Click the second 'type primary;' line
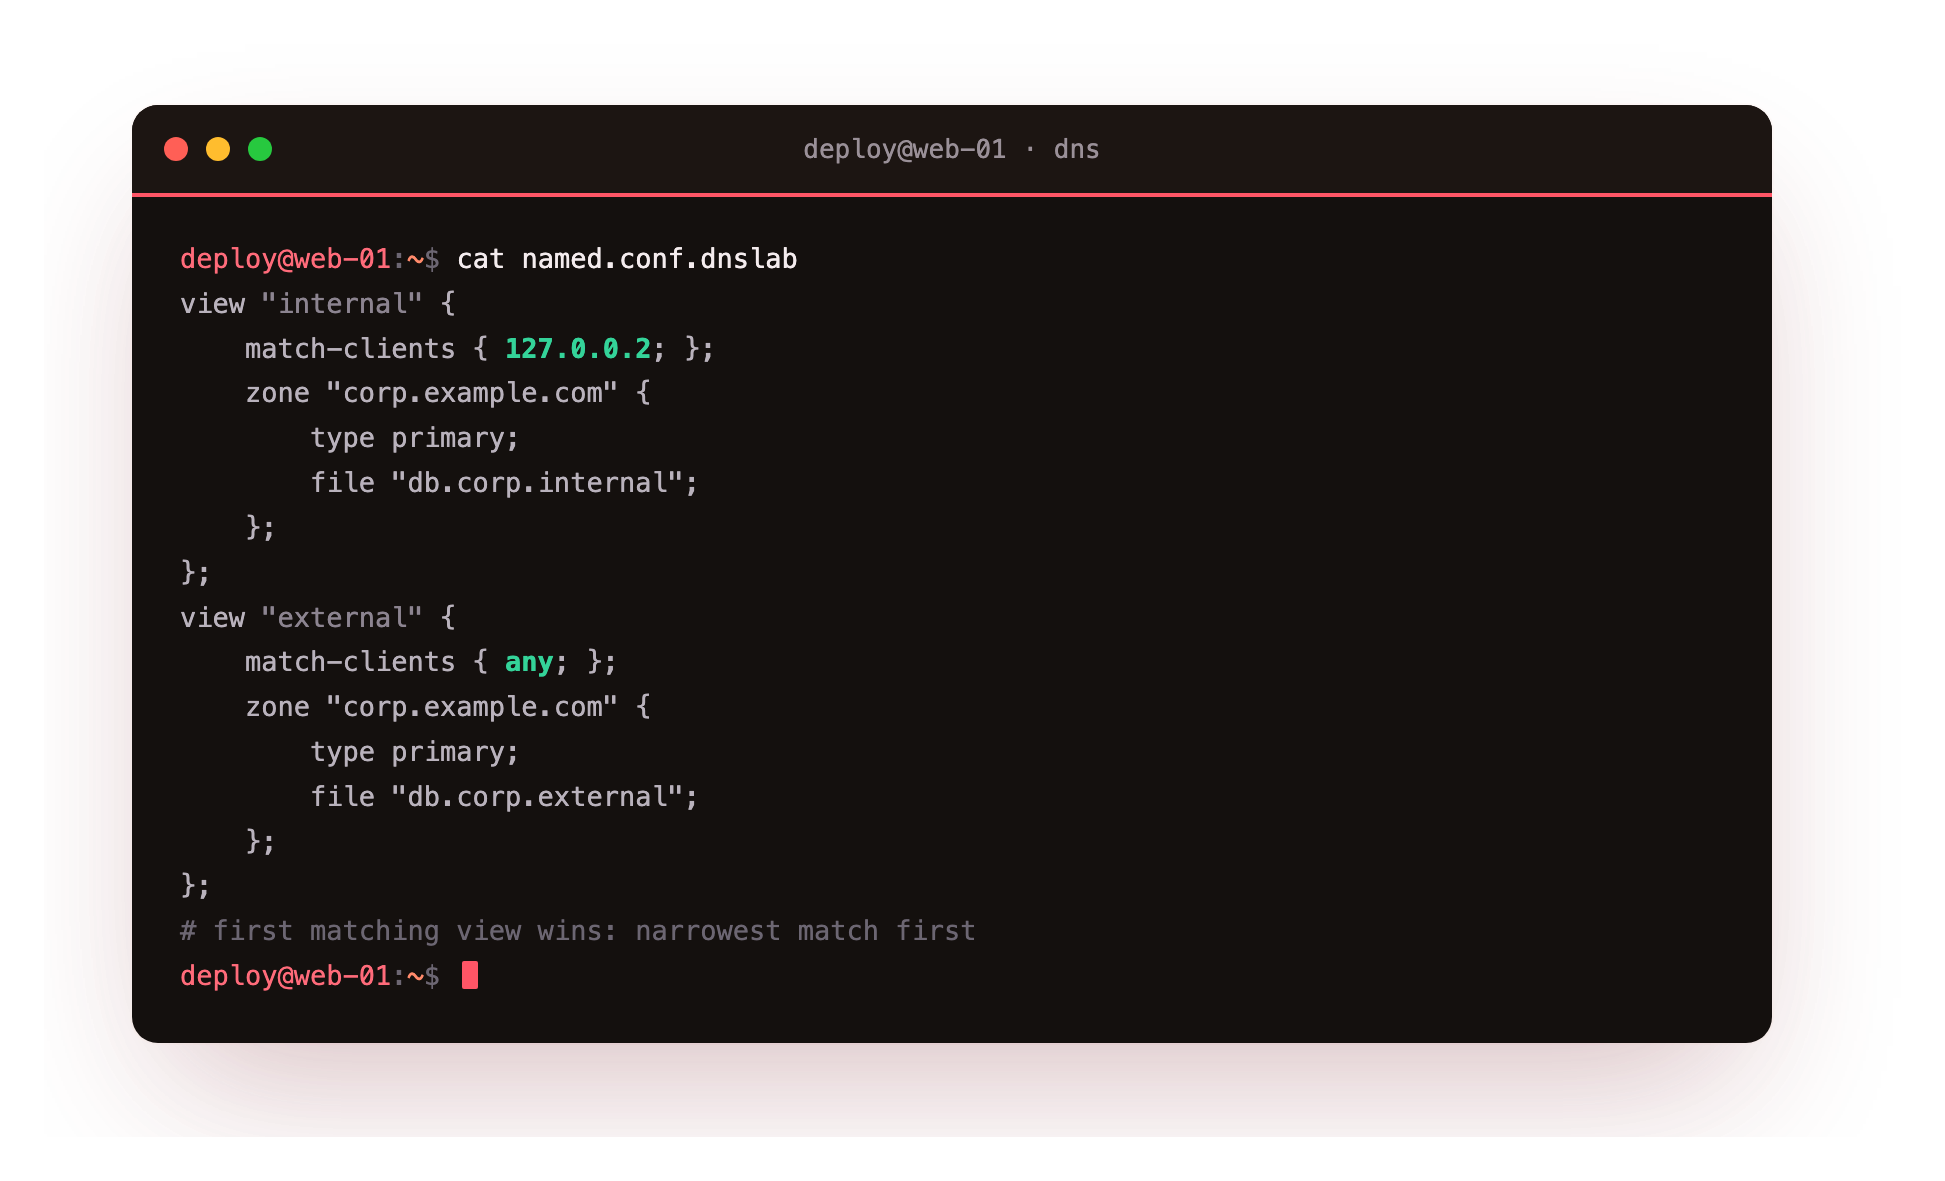The width and height of the screenshot is (1945, 1181). click(415, 752)
